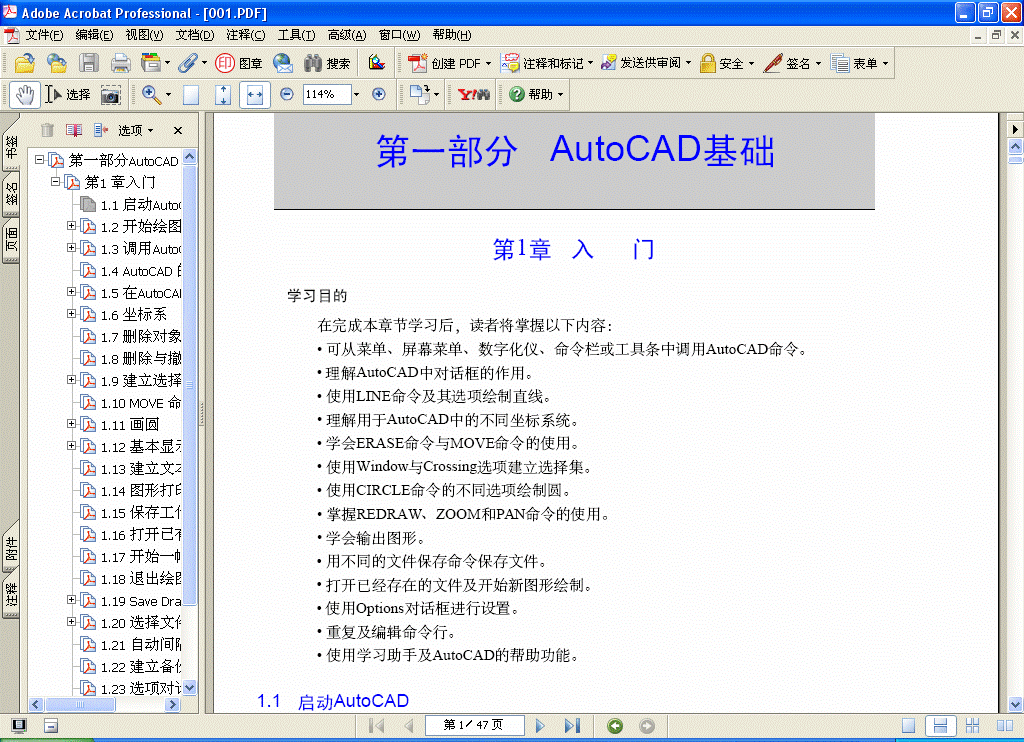Open the 文档 menu
Viewport: 1024px width, 742px height.
[x=194, y=35]
